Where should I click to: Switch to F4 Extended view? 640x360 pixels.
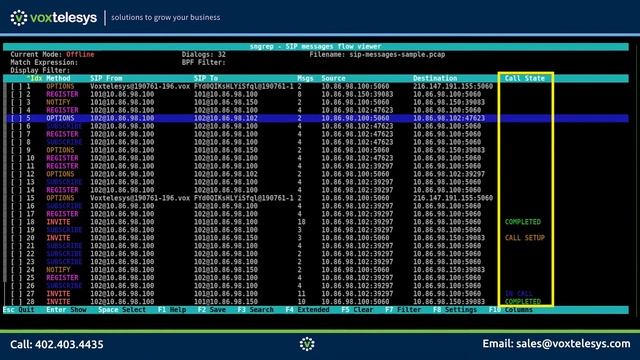[x=307, y=310]
